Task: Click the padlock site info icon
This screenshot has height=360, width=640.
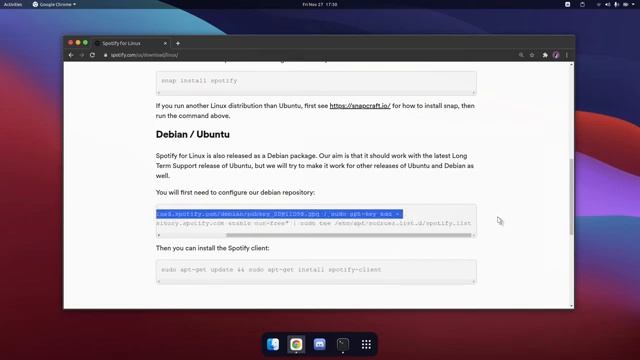Action: (x=105, y=55)
